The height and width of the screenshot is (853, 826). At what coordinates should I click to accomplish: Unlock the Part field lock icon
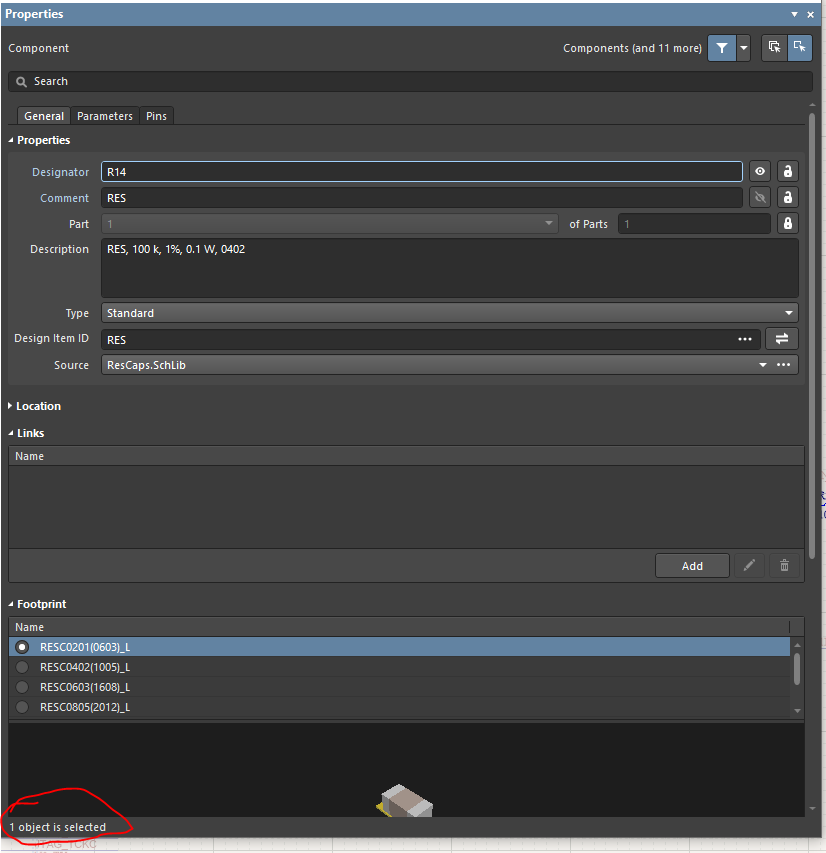point(788,223)
